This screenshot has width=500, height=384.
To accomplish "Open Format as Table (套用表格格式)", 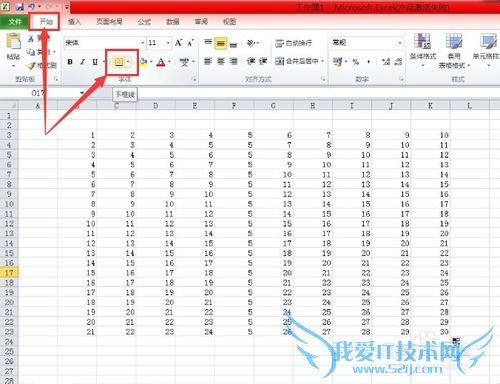I will [454, 51].
